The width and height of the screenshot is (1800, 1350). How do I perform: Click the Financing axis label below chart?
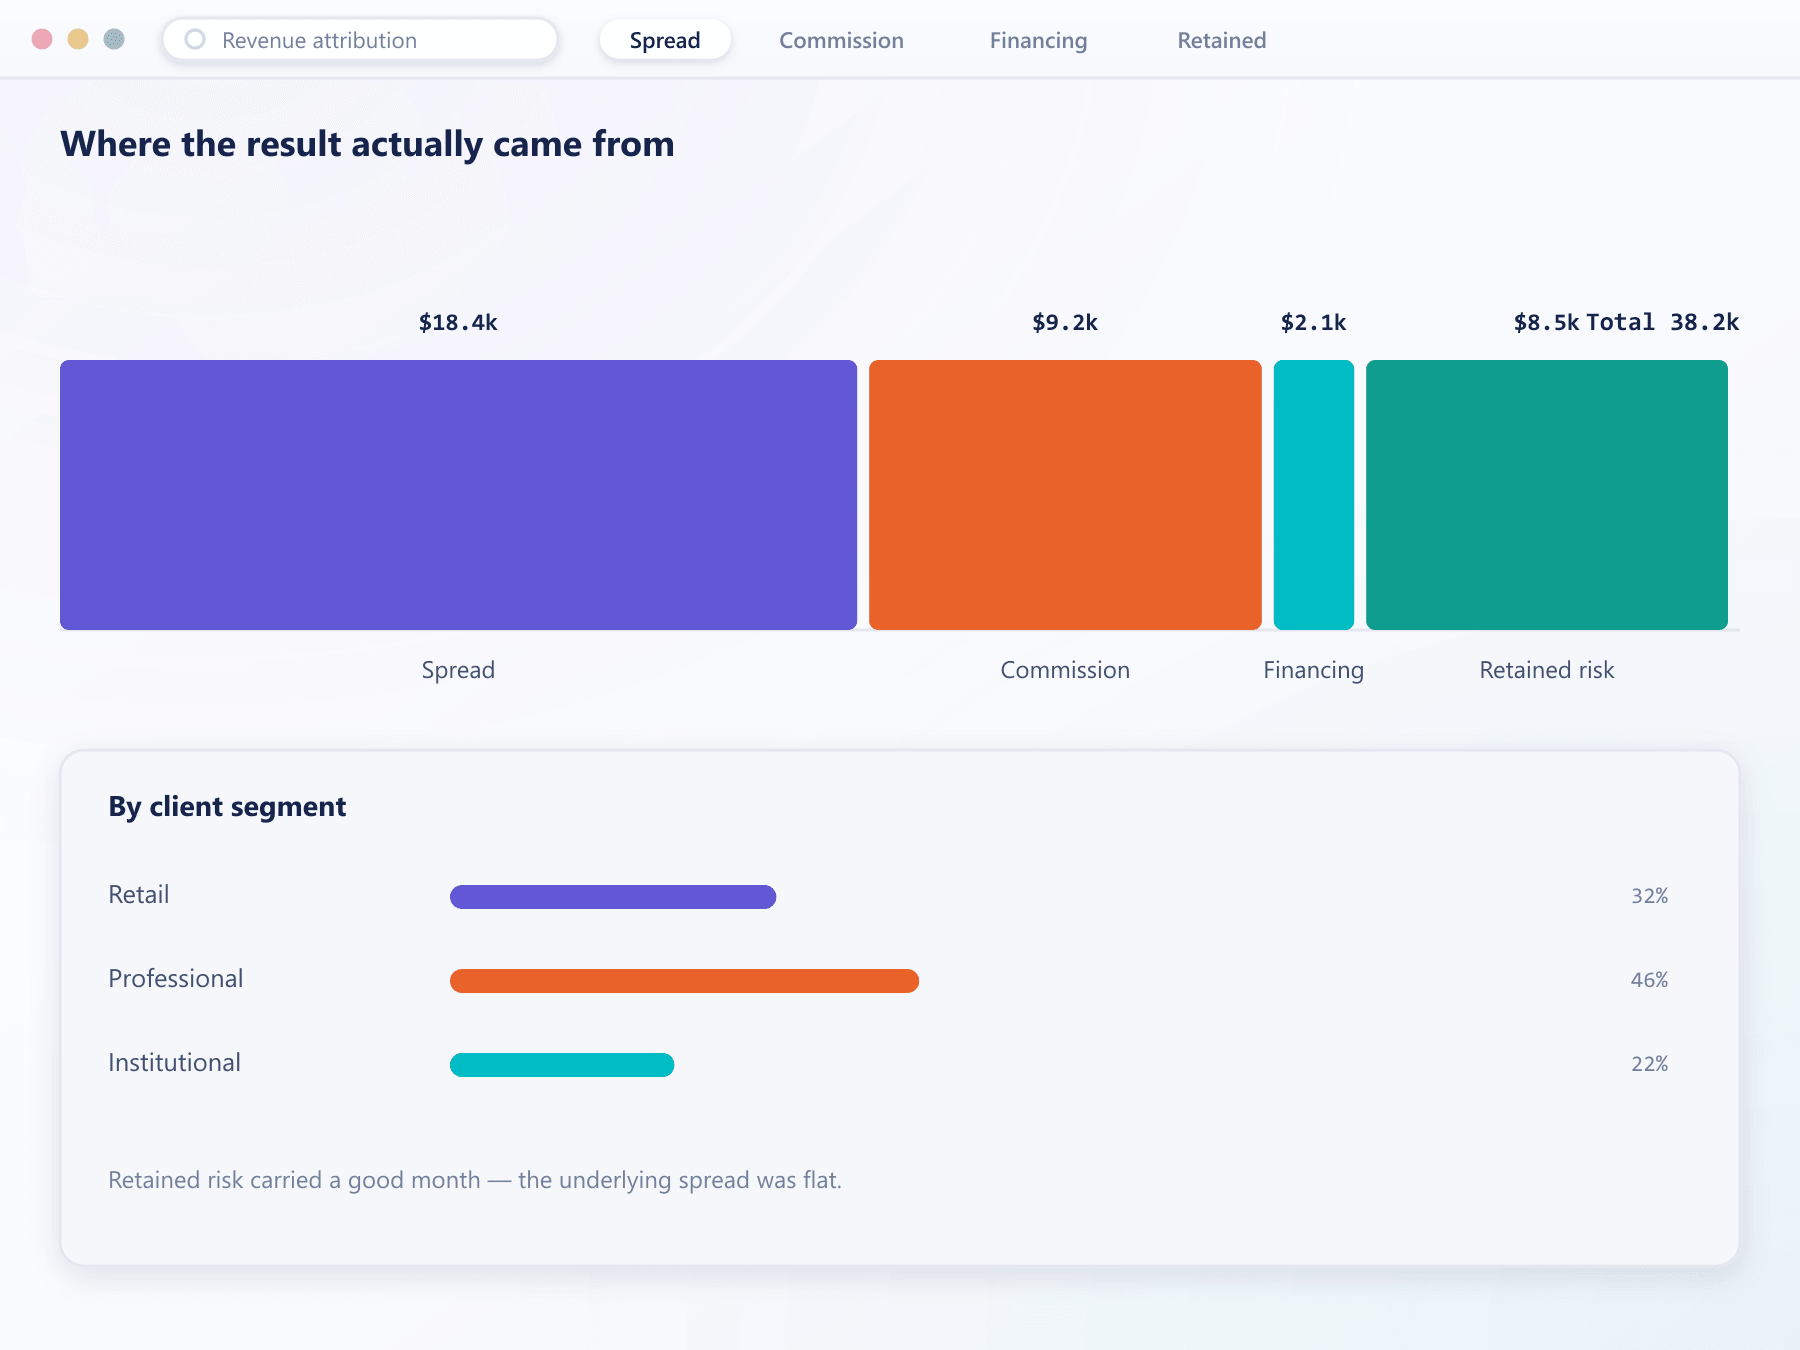1314,670
